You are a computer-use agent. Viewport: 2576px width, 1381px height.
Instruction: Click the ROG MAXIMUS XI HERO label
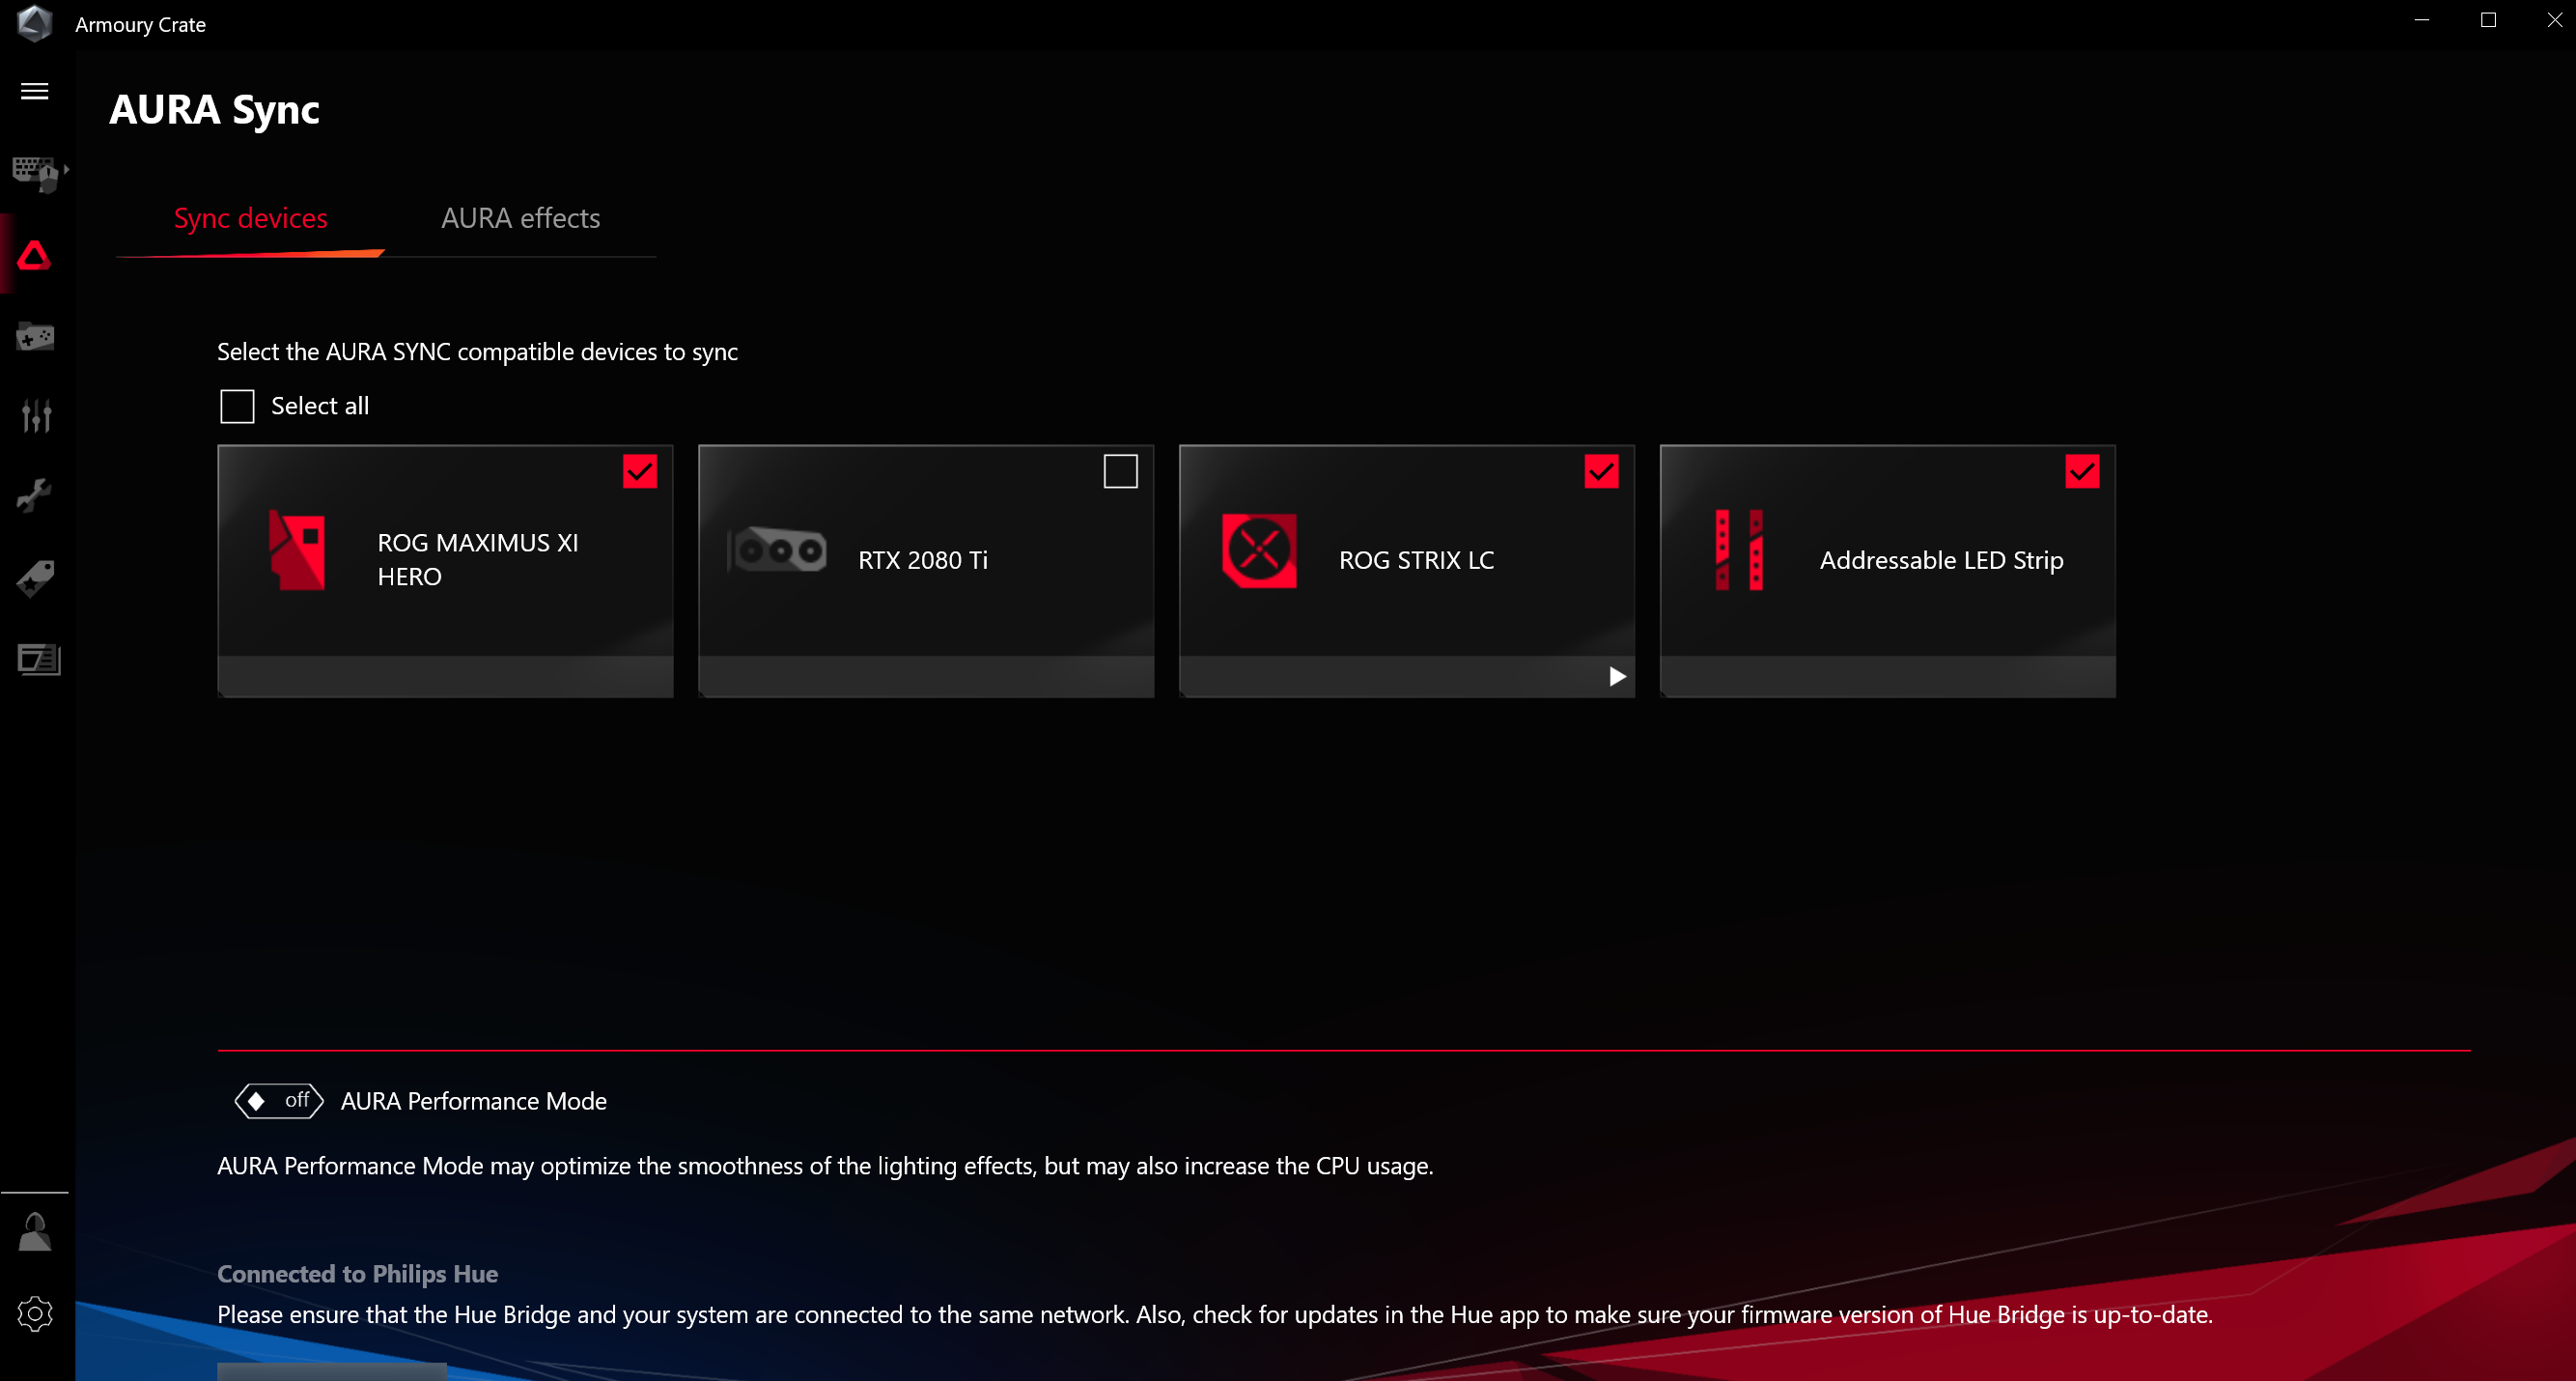click(x=478, y=560)
